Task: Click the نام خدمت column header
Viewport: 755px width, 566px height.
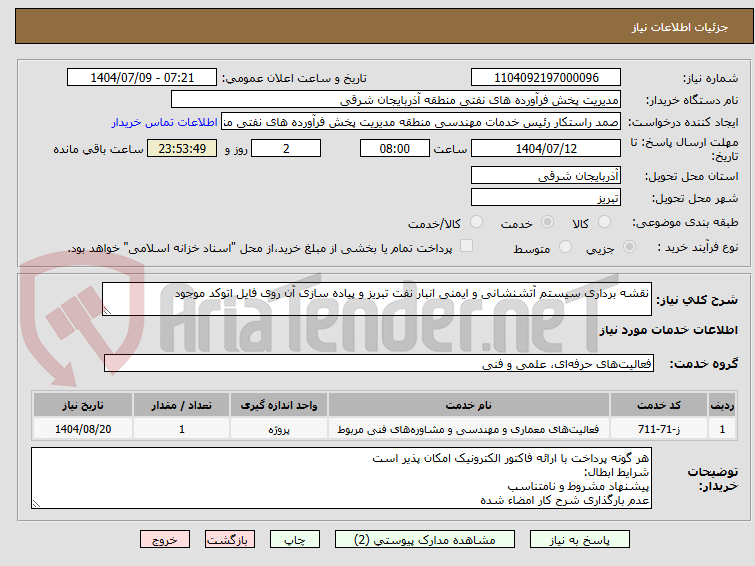Action: tap(469, 405)
